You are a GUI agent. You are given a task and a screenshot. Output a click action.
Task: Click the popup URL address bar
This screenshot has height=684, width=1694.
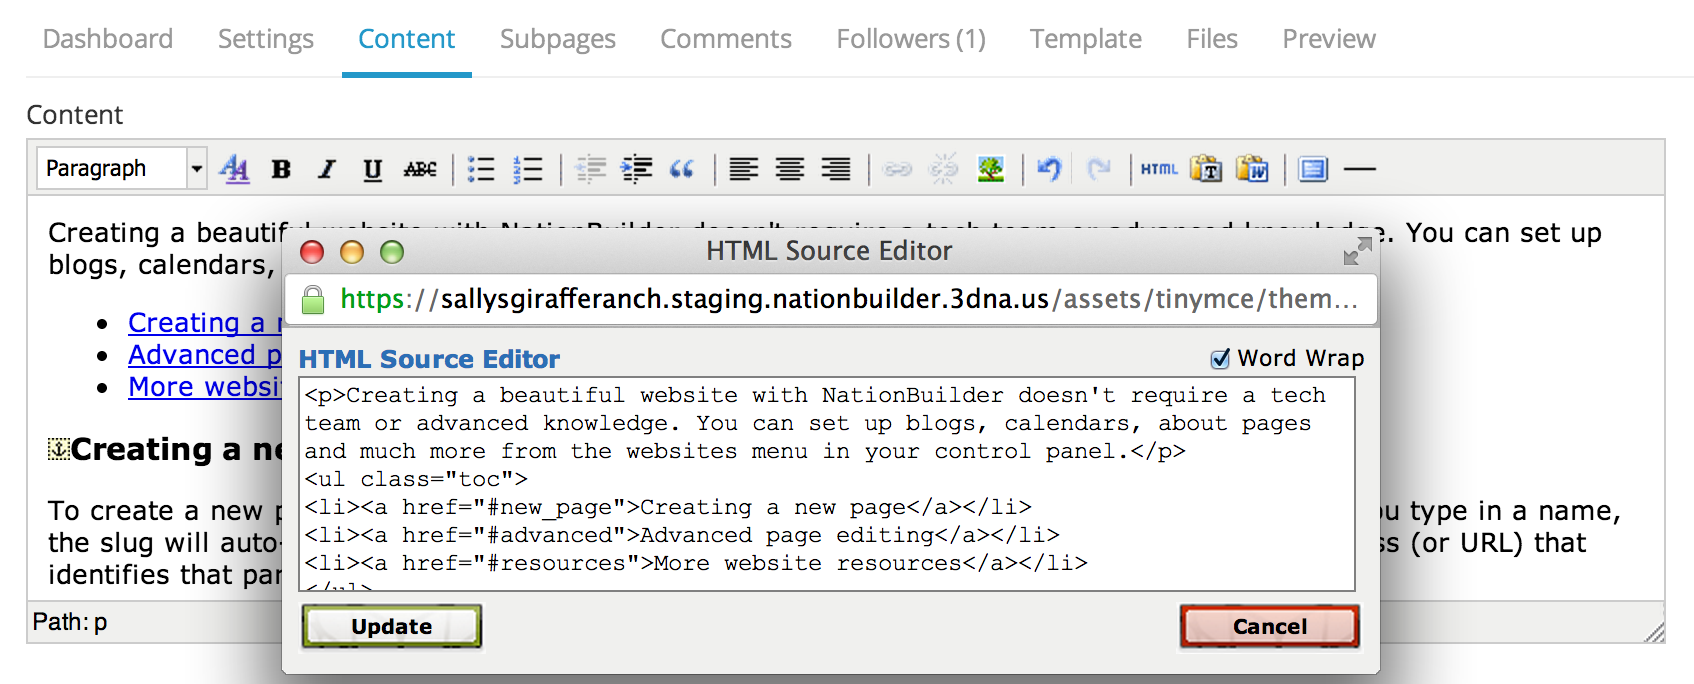click(x=831, y=299)
